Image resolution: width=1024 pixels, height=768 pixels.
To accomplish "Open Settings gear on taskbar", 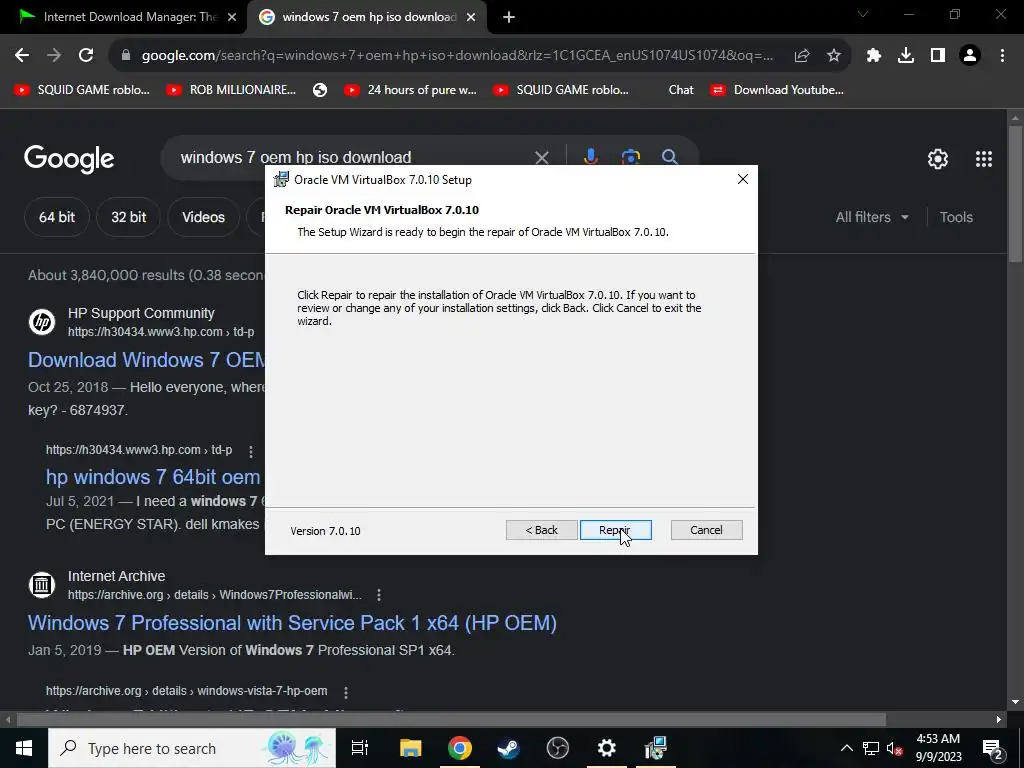I will (x=606, y=748).
